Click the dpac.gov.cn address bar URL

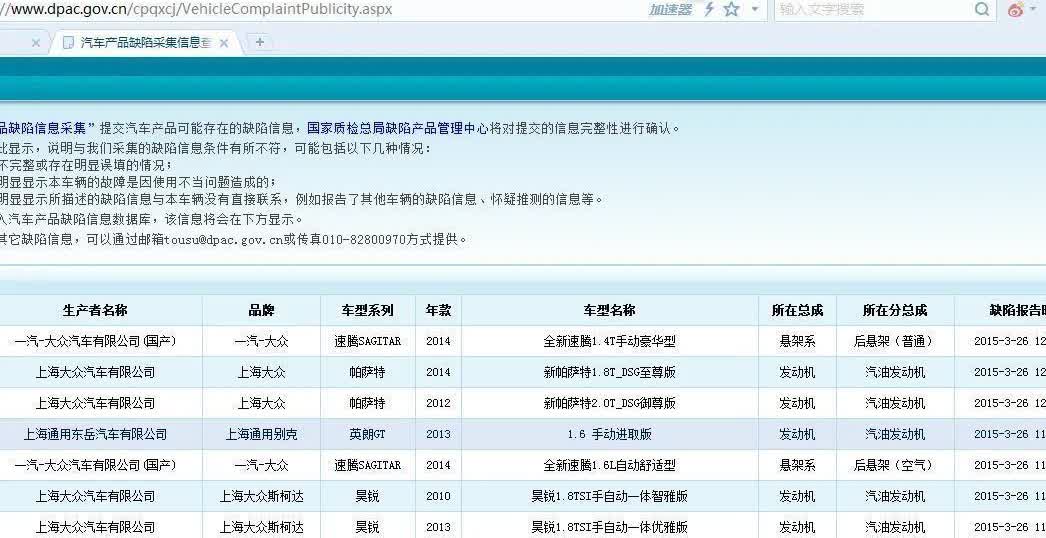click(197, 9)
